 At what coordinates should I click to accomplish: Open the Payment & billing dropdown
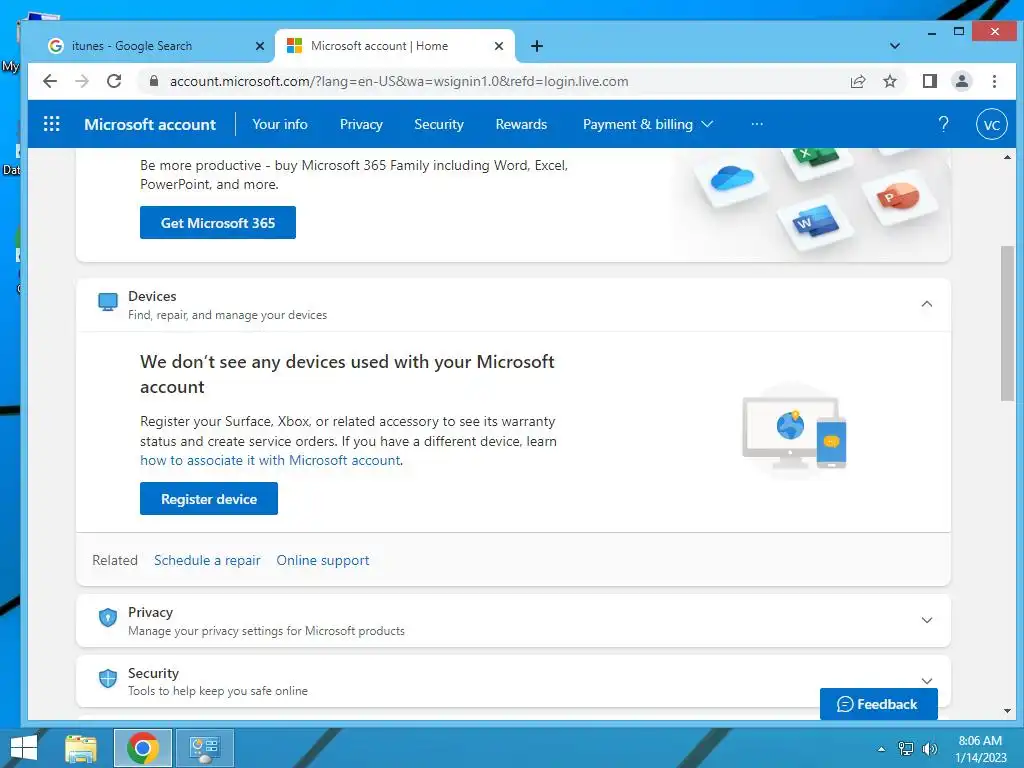pyautogui.click(x=647, y=124)
